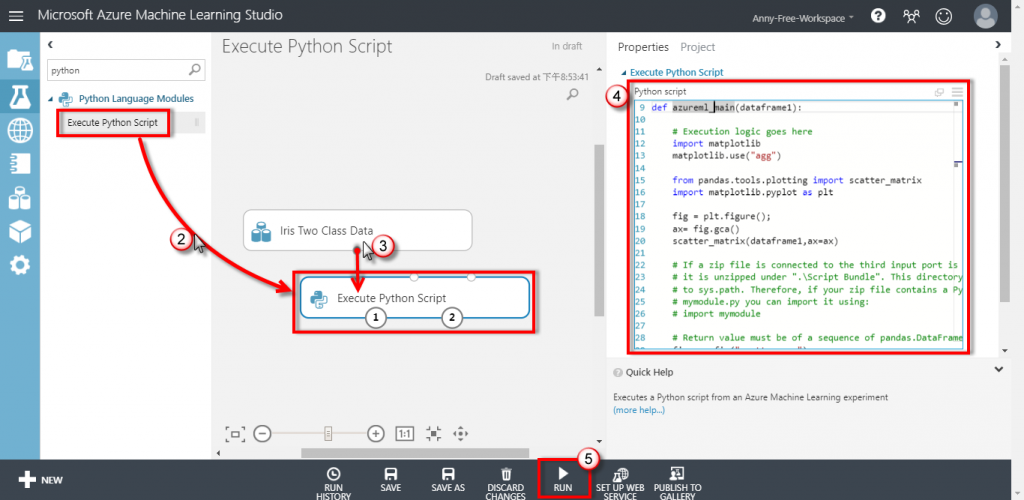Open the Web Services globe icon
Screen dimensions: 1024x500
pos(20,131)
